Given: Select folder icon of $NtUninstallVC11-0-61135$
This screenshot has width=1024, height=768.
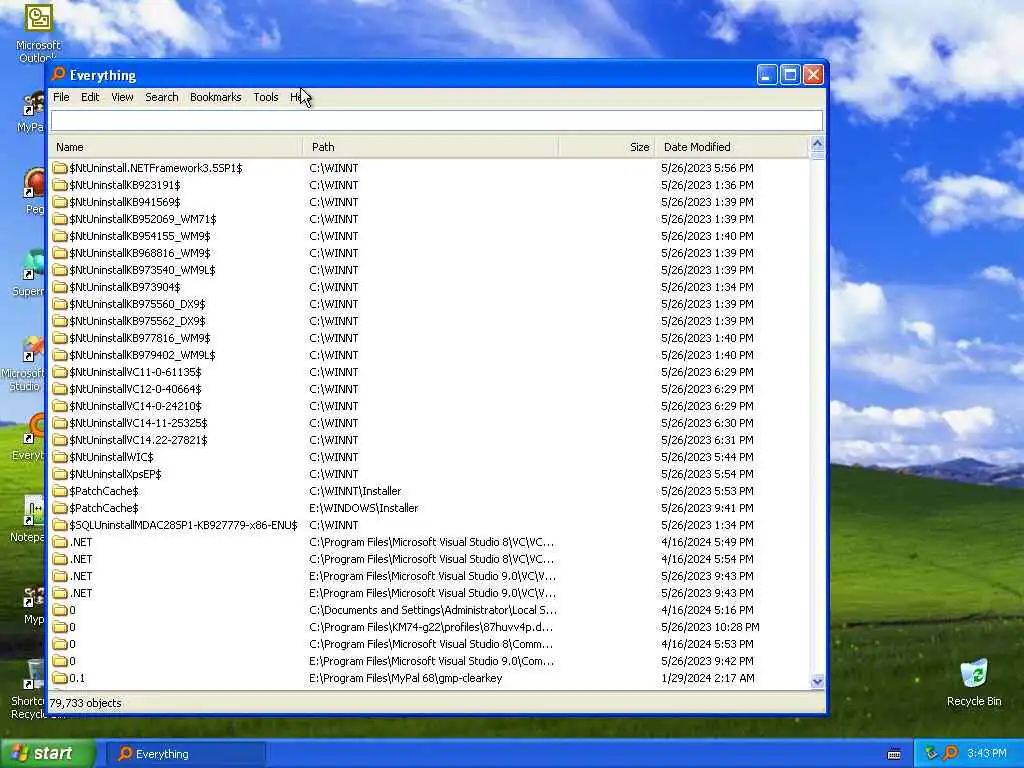Looking at the screenshot, I should tap(60, 372).
